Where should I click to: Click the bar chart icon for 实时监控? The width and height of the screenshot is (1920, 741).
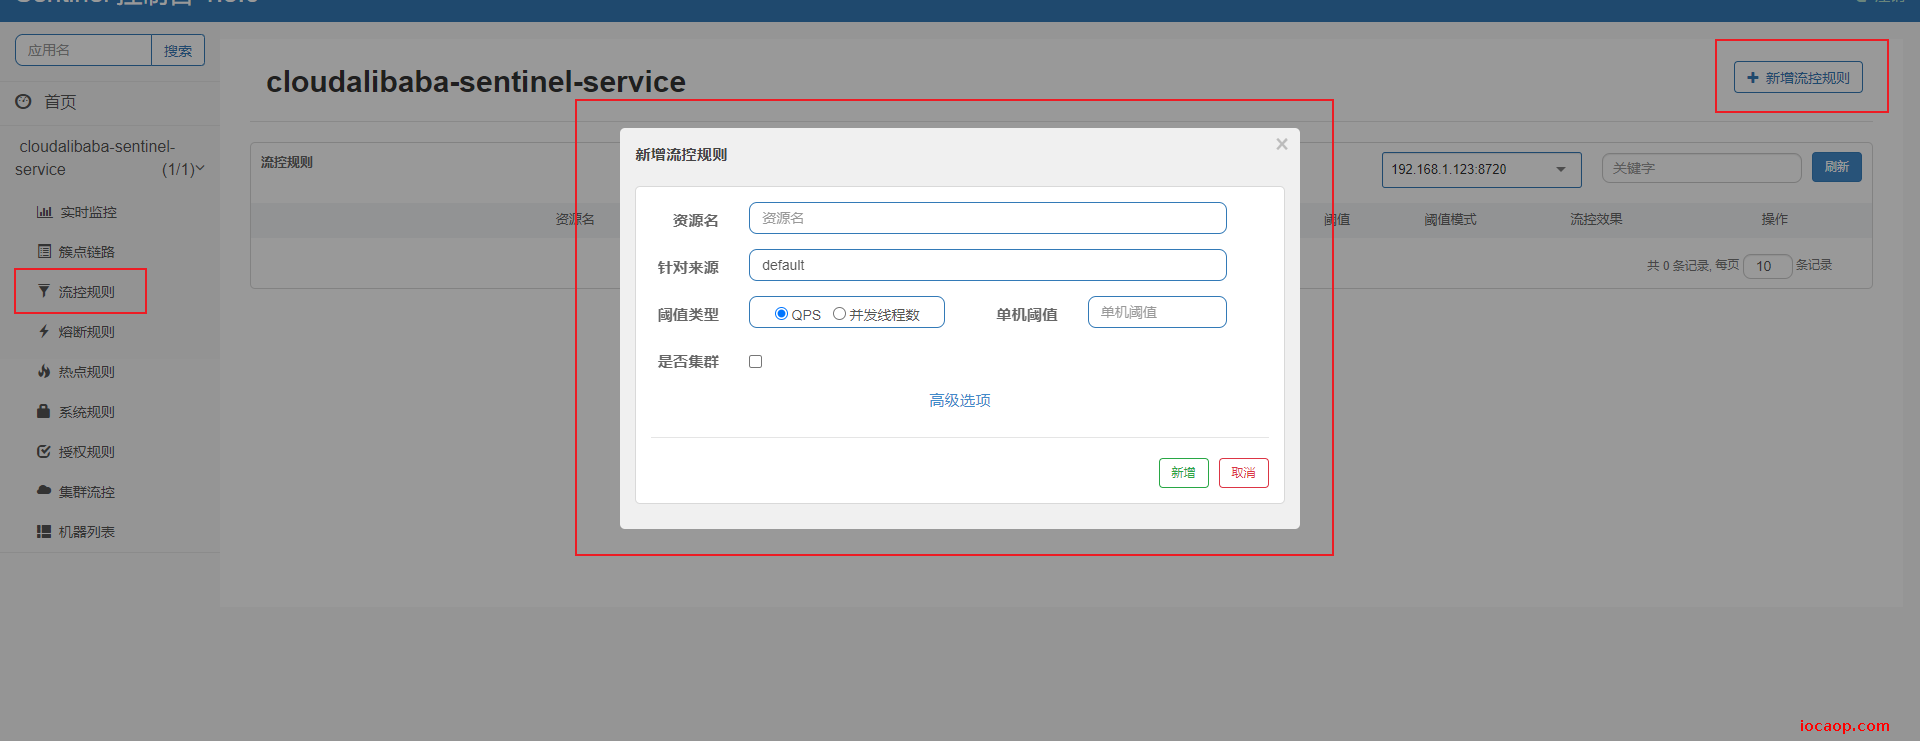tap(44, 212)
